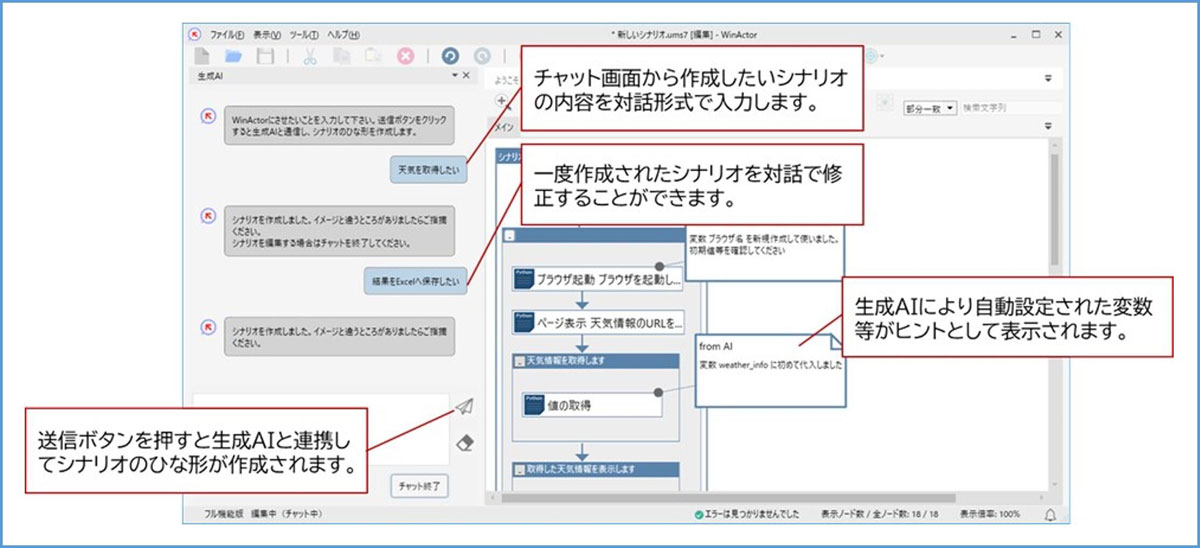Collapse the outer scenario group box

[510, 236]
